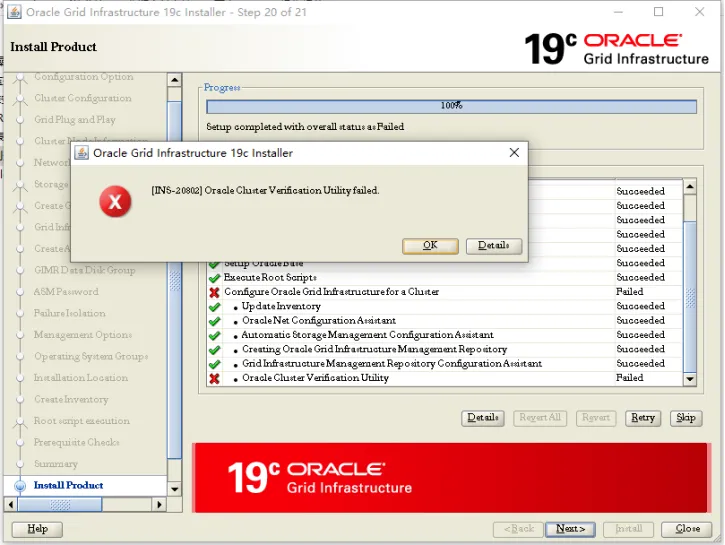
Task: Click the Failed status of Configure Oracle Grid Infrastructure
Action: [x=630, y=292]
